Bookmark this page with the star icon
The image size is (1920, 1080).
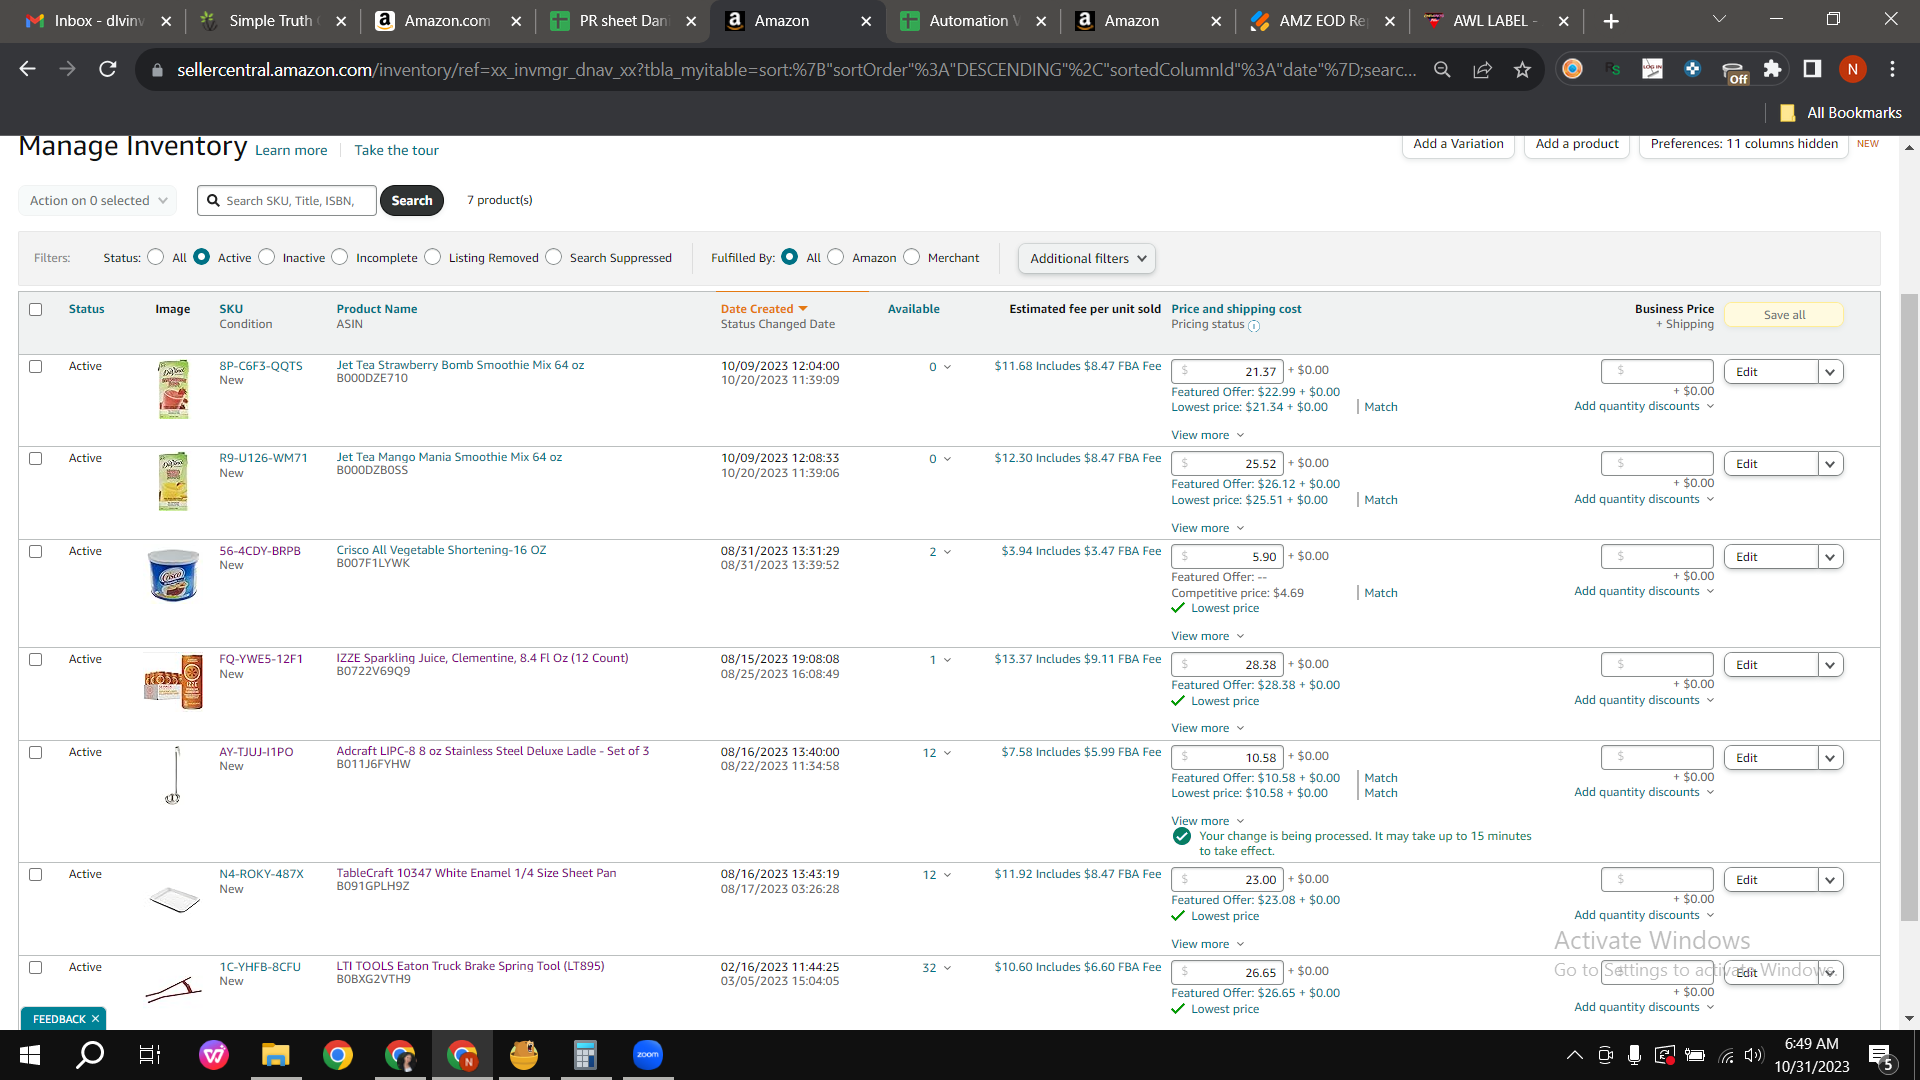(1522, 69)
